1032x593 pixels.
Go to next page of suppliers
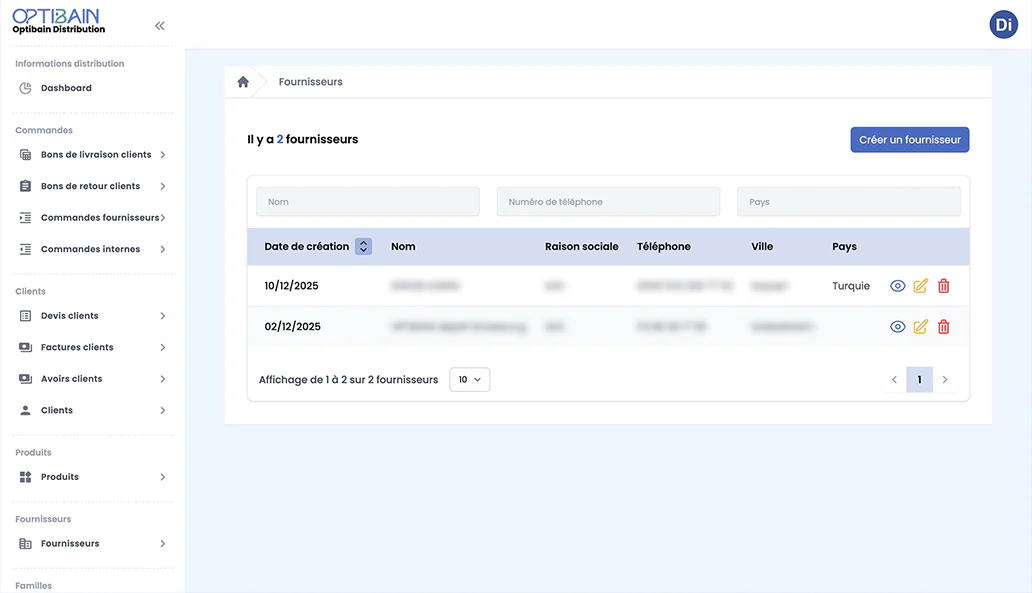tap(945, 380)
